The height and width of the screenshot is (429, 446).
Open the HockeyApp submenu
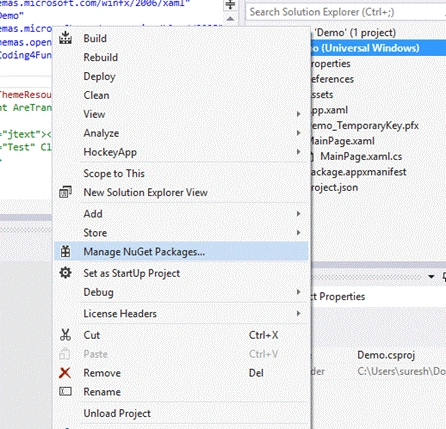coord(298,152)
